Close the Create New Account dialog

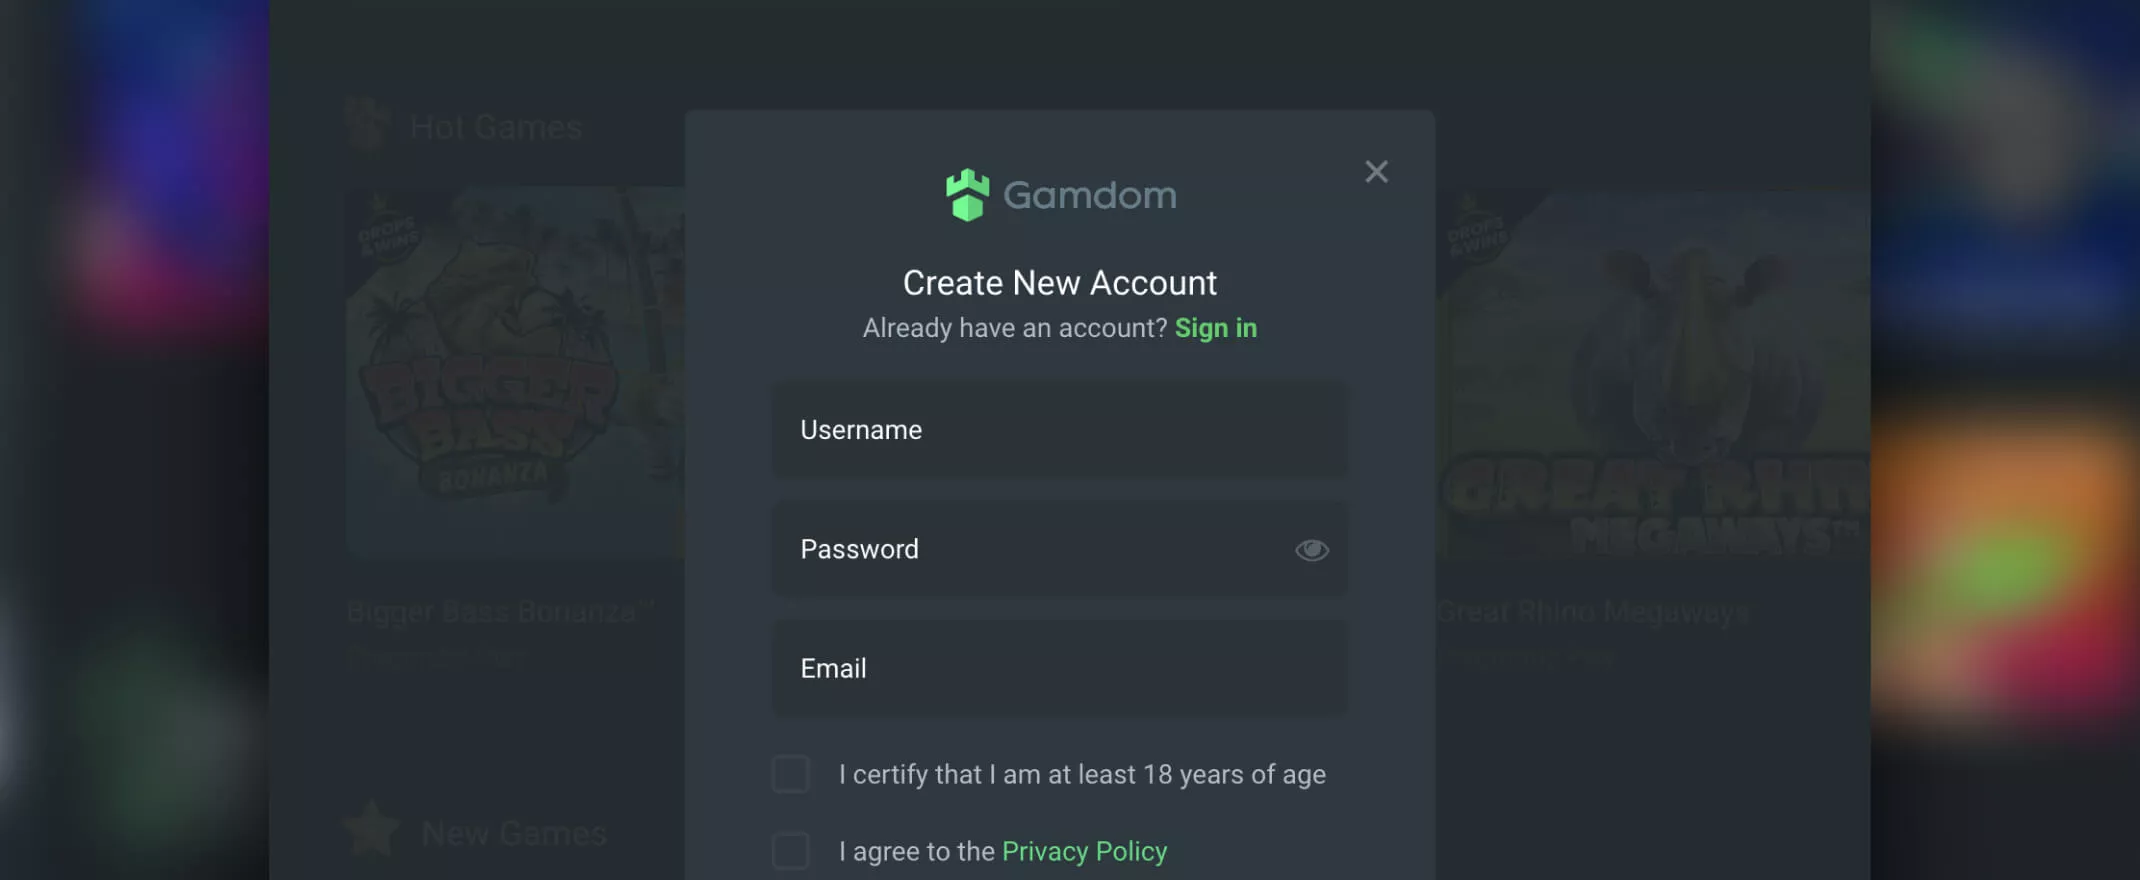tap(1376, 172)
